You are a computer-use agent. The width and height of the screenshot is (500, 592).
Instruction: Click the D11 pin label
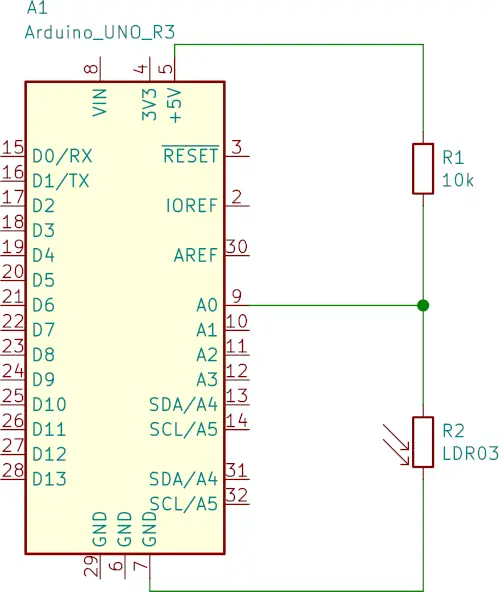click(x=49, y=429)
